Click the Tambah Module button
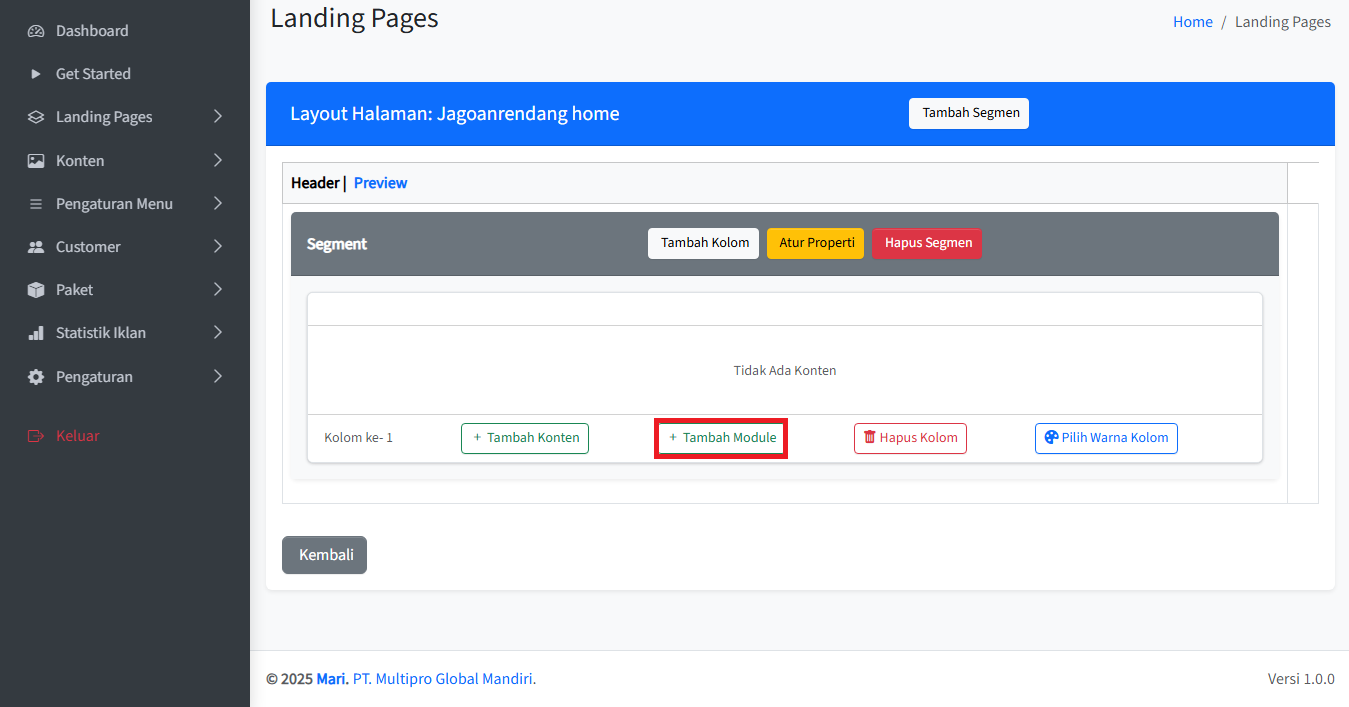The width and height of the screenshot is (1349, 707). (x=721, y=438)
